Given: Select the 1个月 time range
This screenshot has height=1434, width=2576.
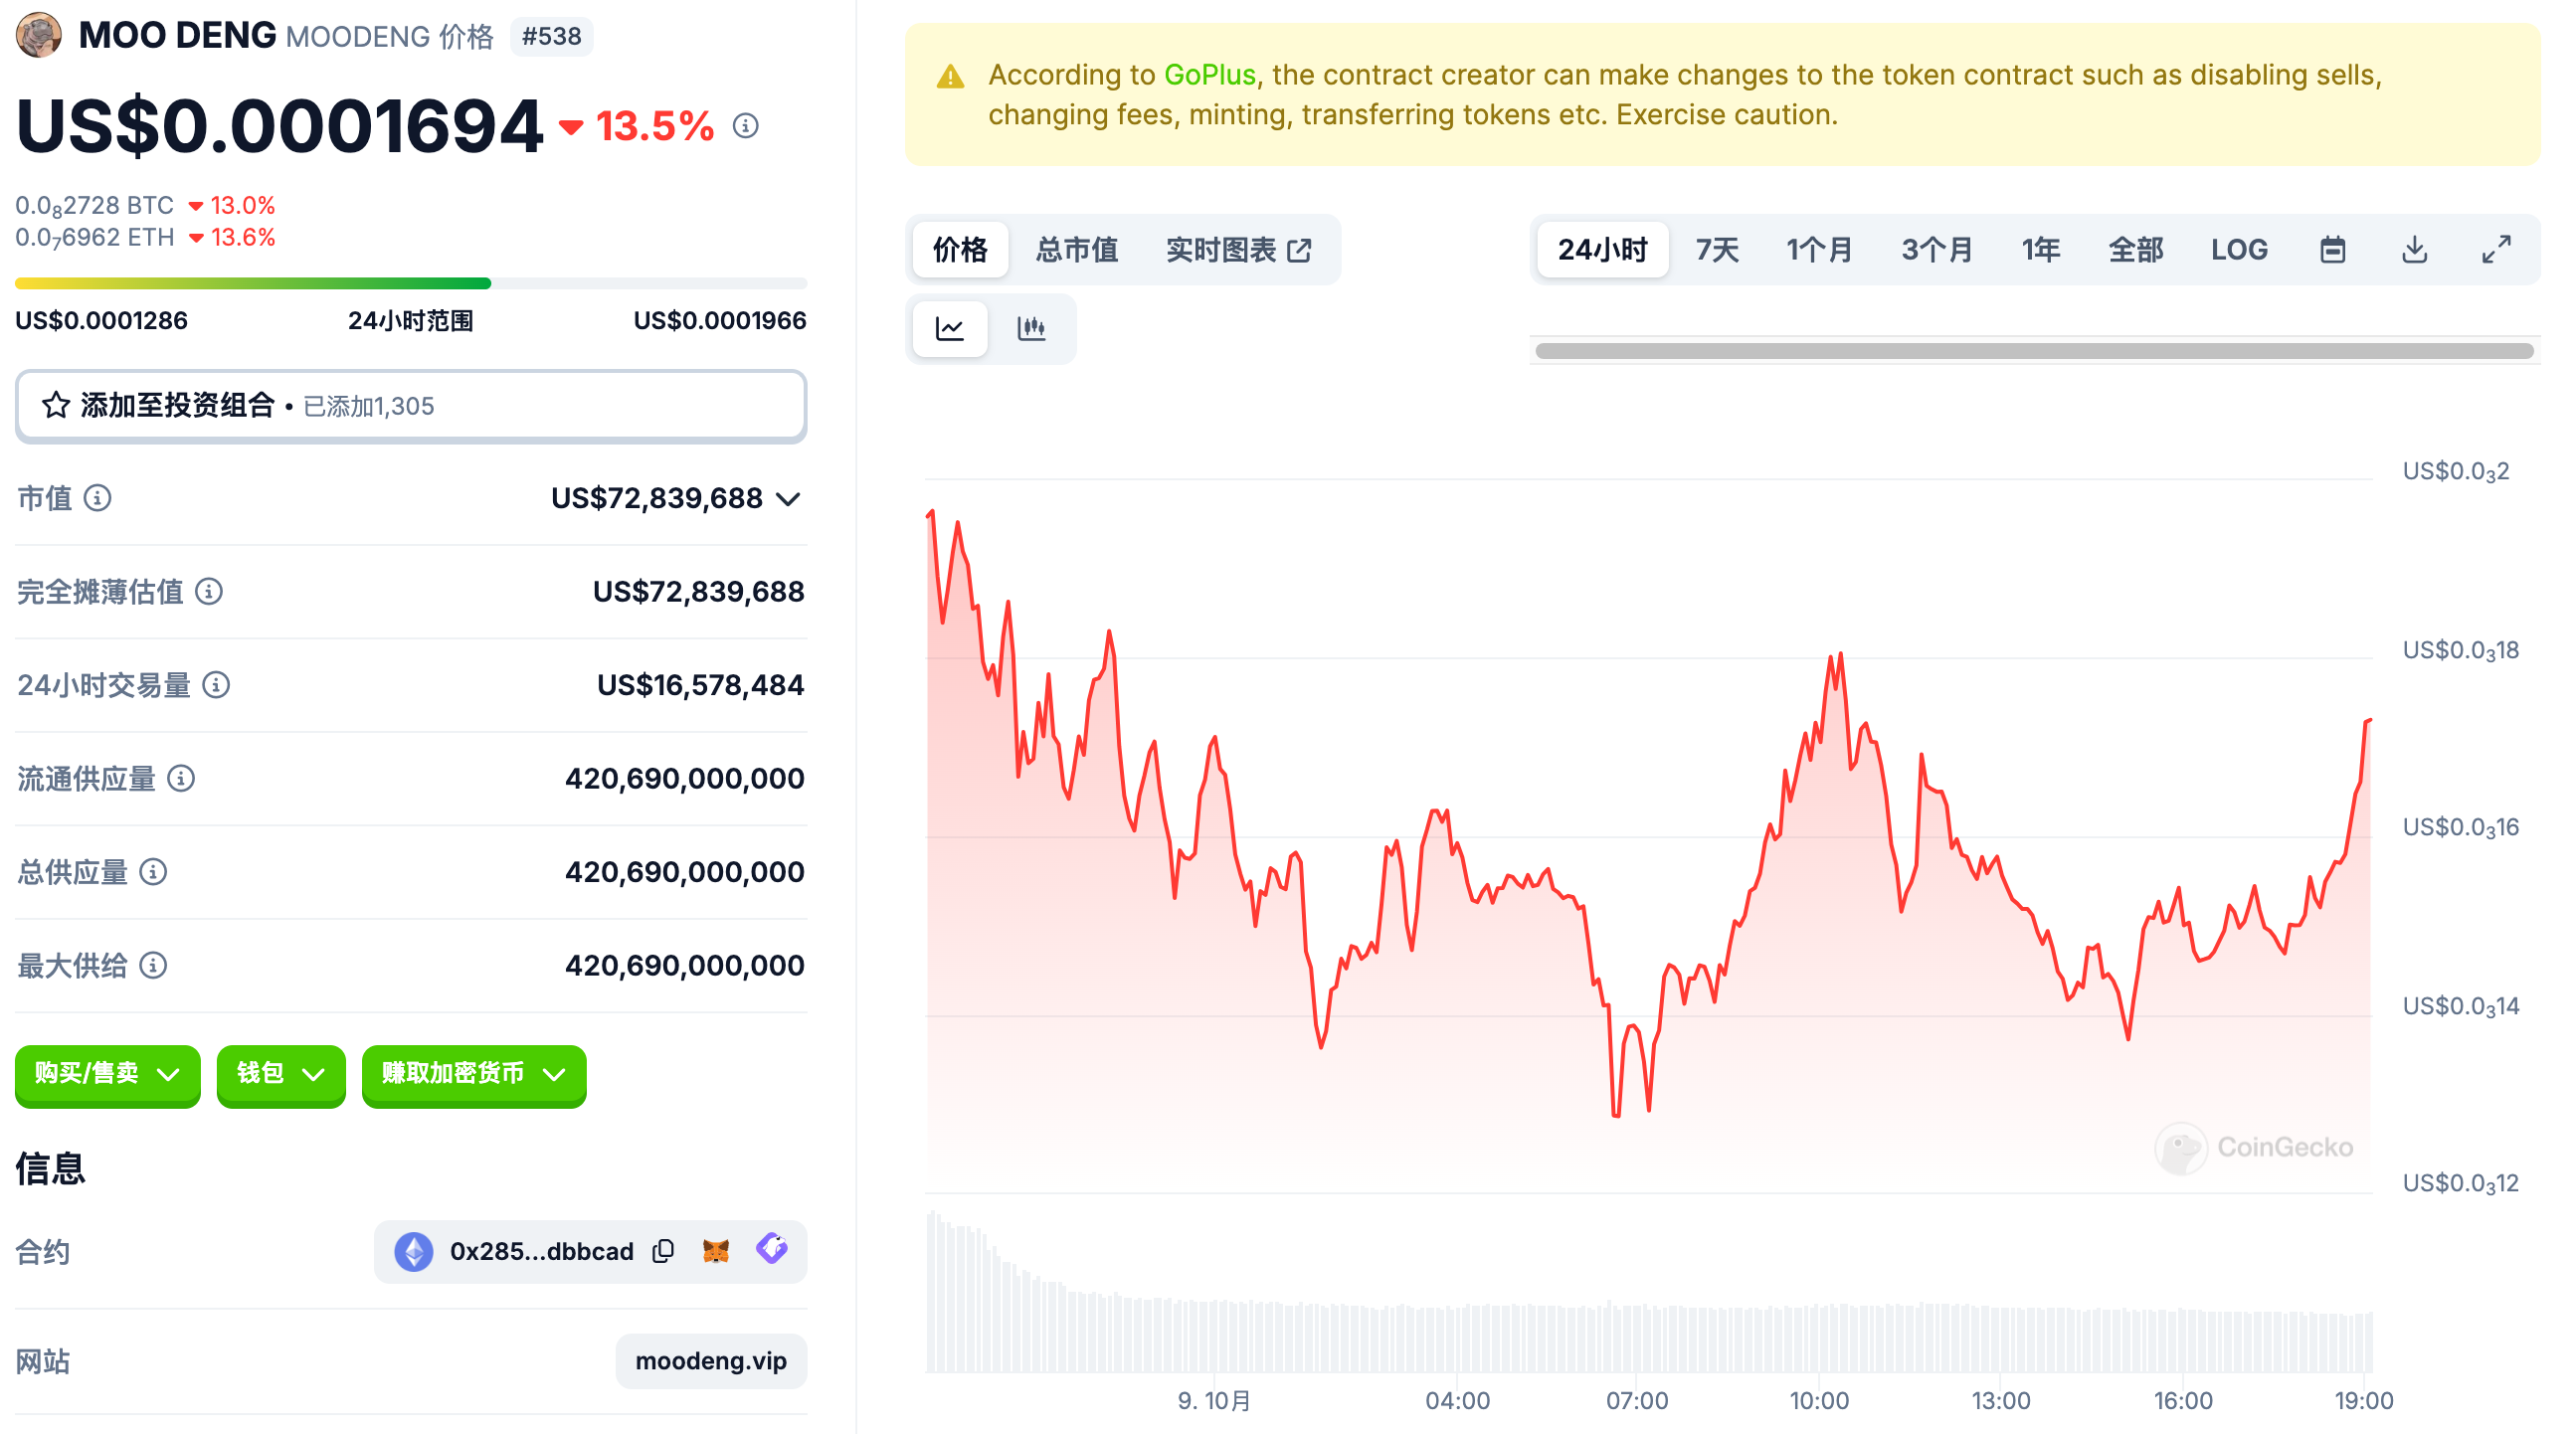Looking at the screenshot, I should (1819, 249).
